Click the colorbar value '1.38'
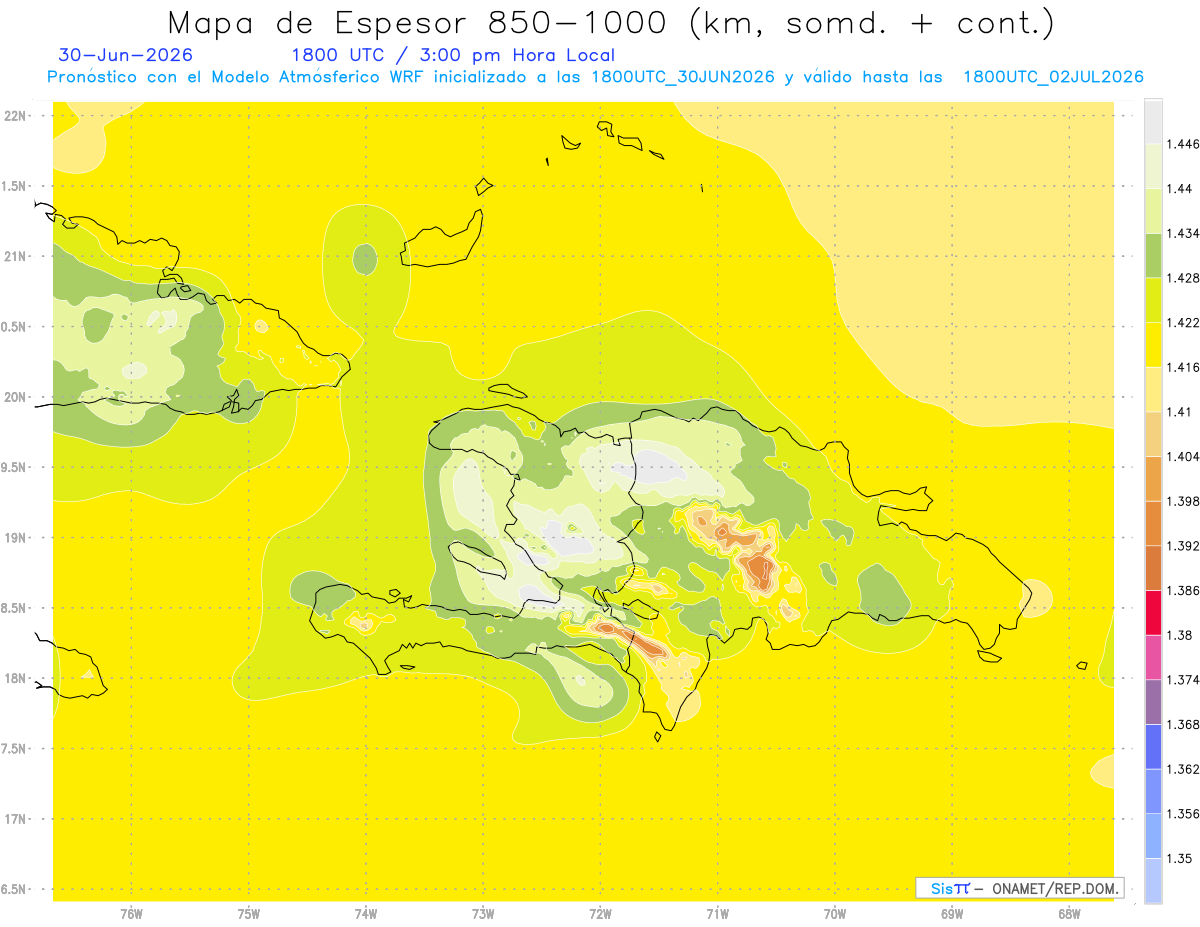The height and width of the screenshot is (927, 1200). pos(1181,636)
